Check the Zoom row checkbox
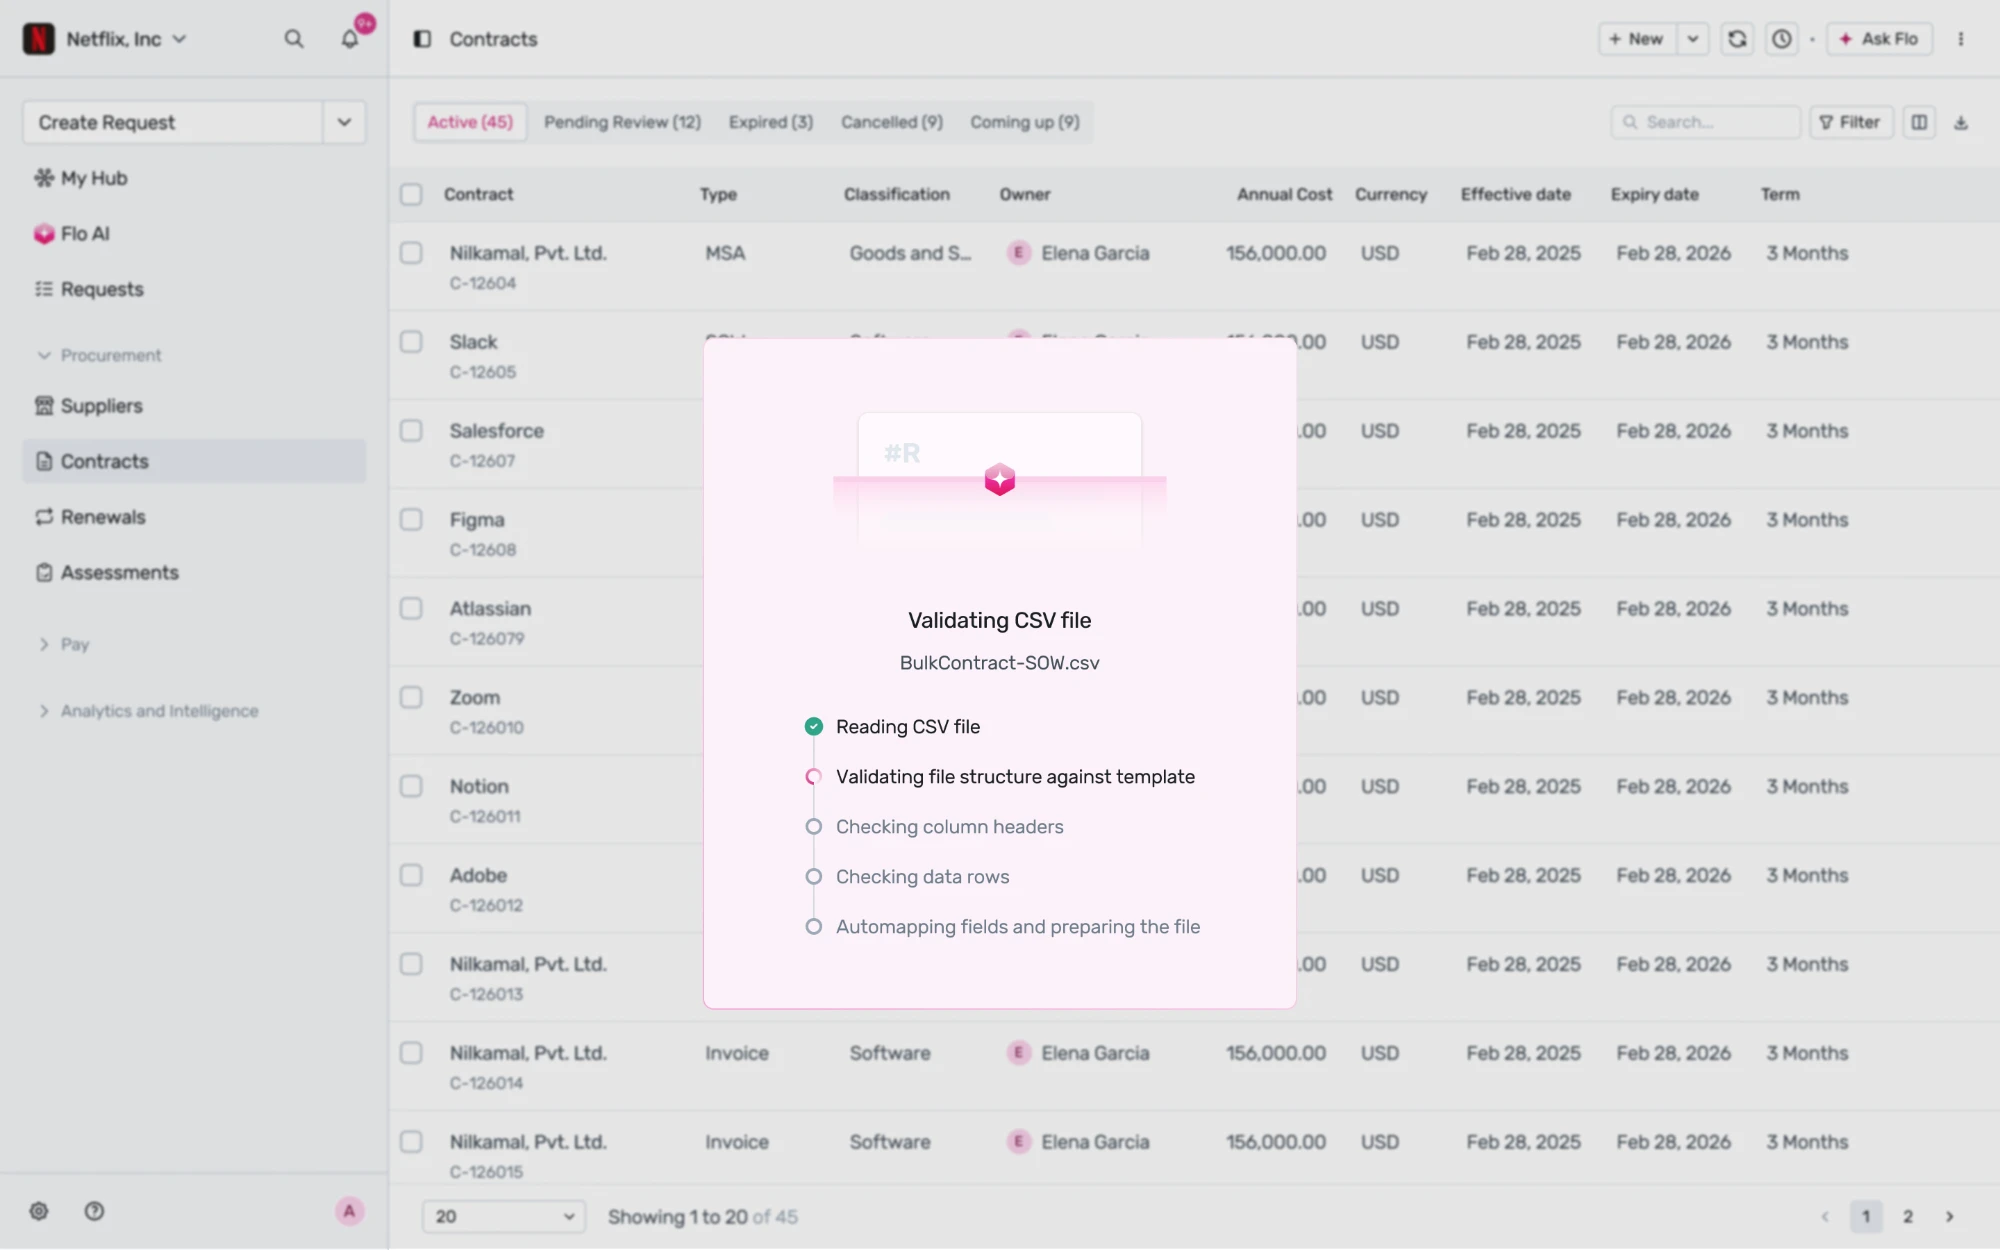2000x1250 pixels. [411, 697]
